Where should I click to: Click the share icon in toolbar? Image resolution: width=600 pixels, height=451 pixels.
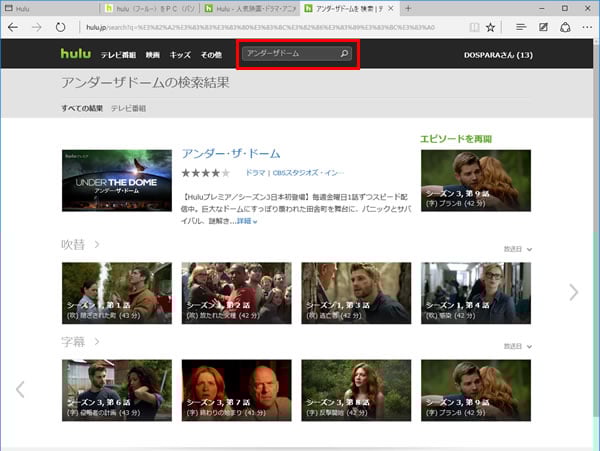click(565, 27)
